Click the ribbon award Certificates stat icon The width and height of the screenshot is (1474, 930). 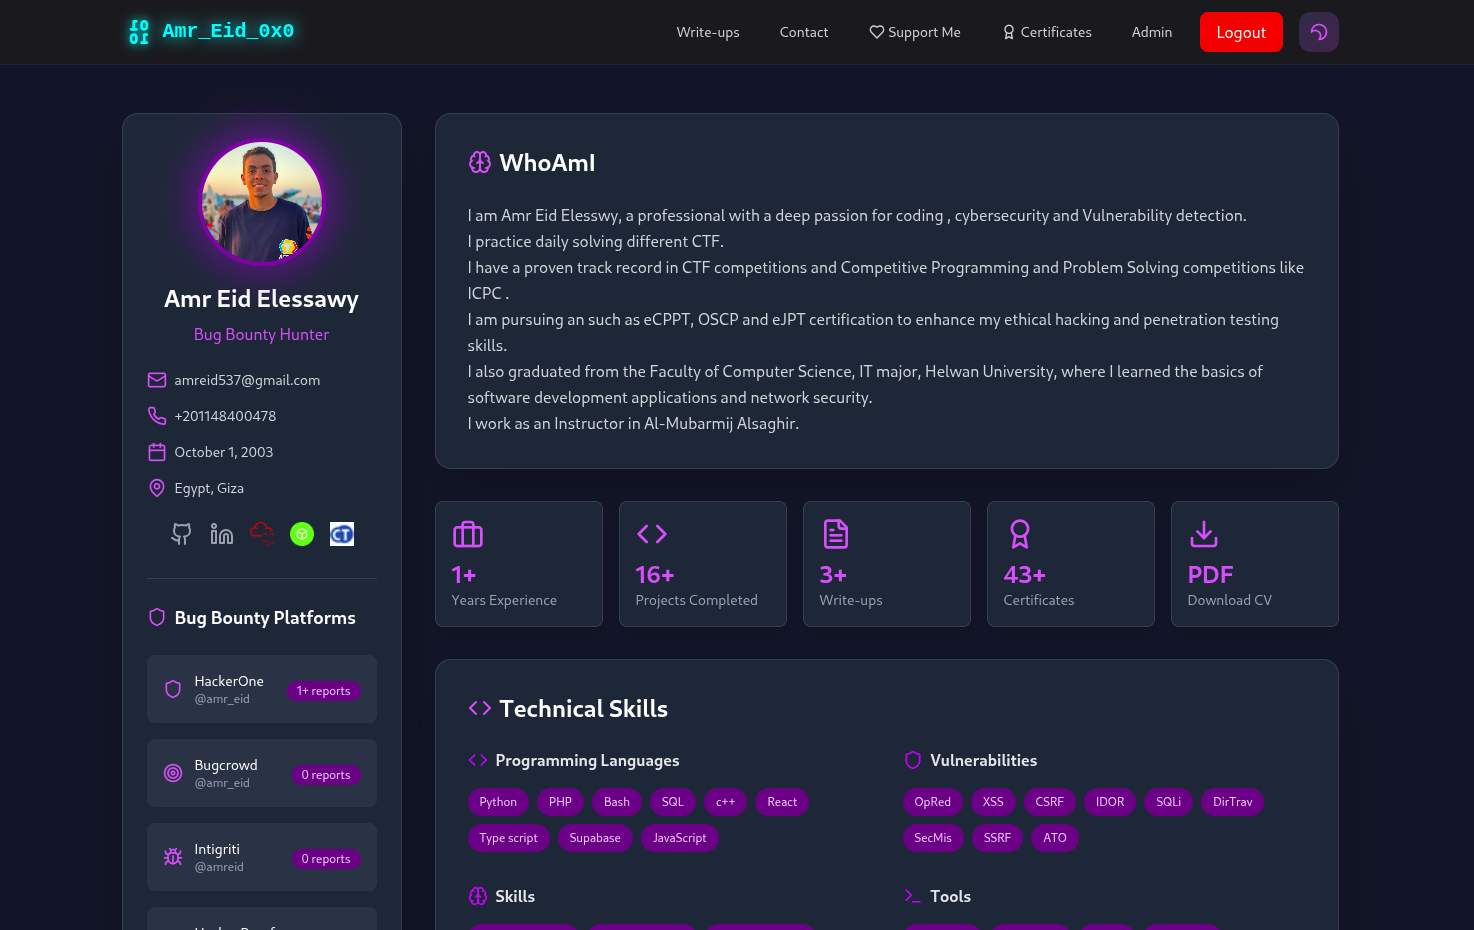pyautogui.click(x=1020, y=534)
